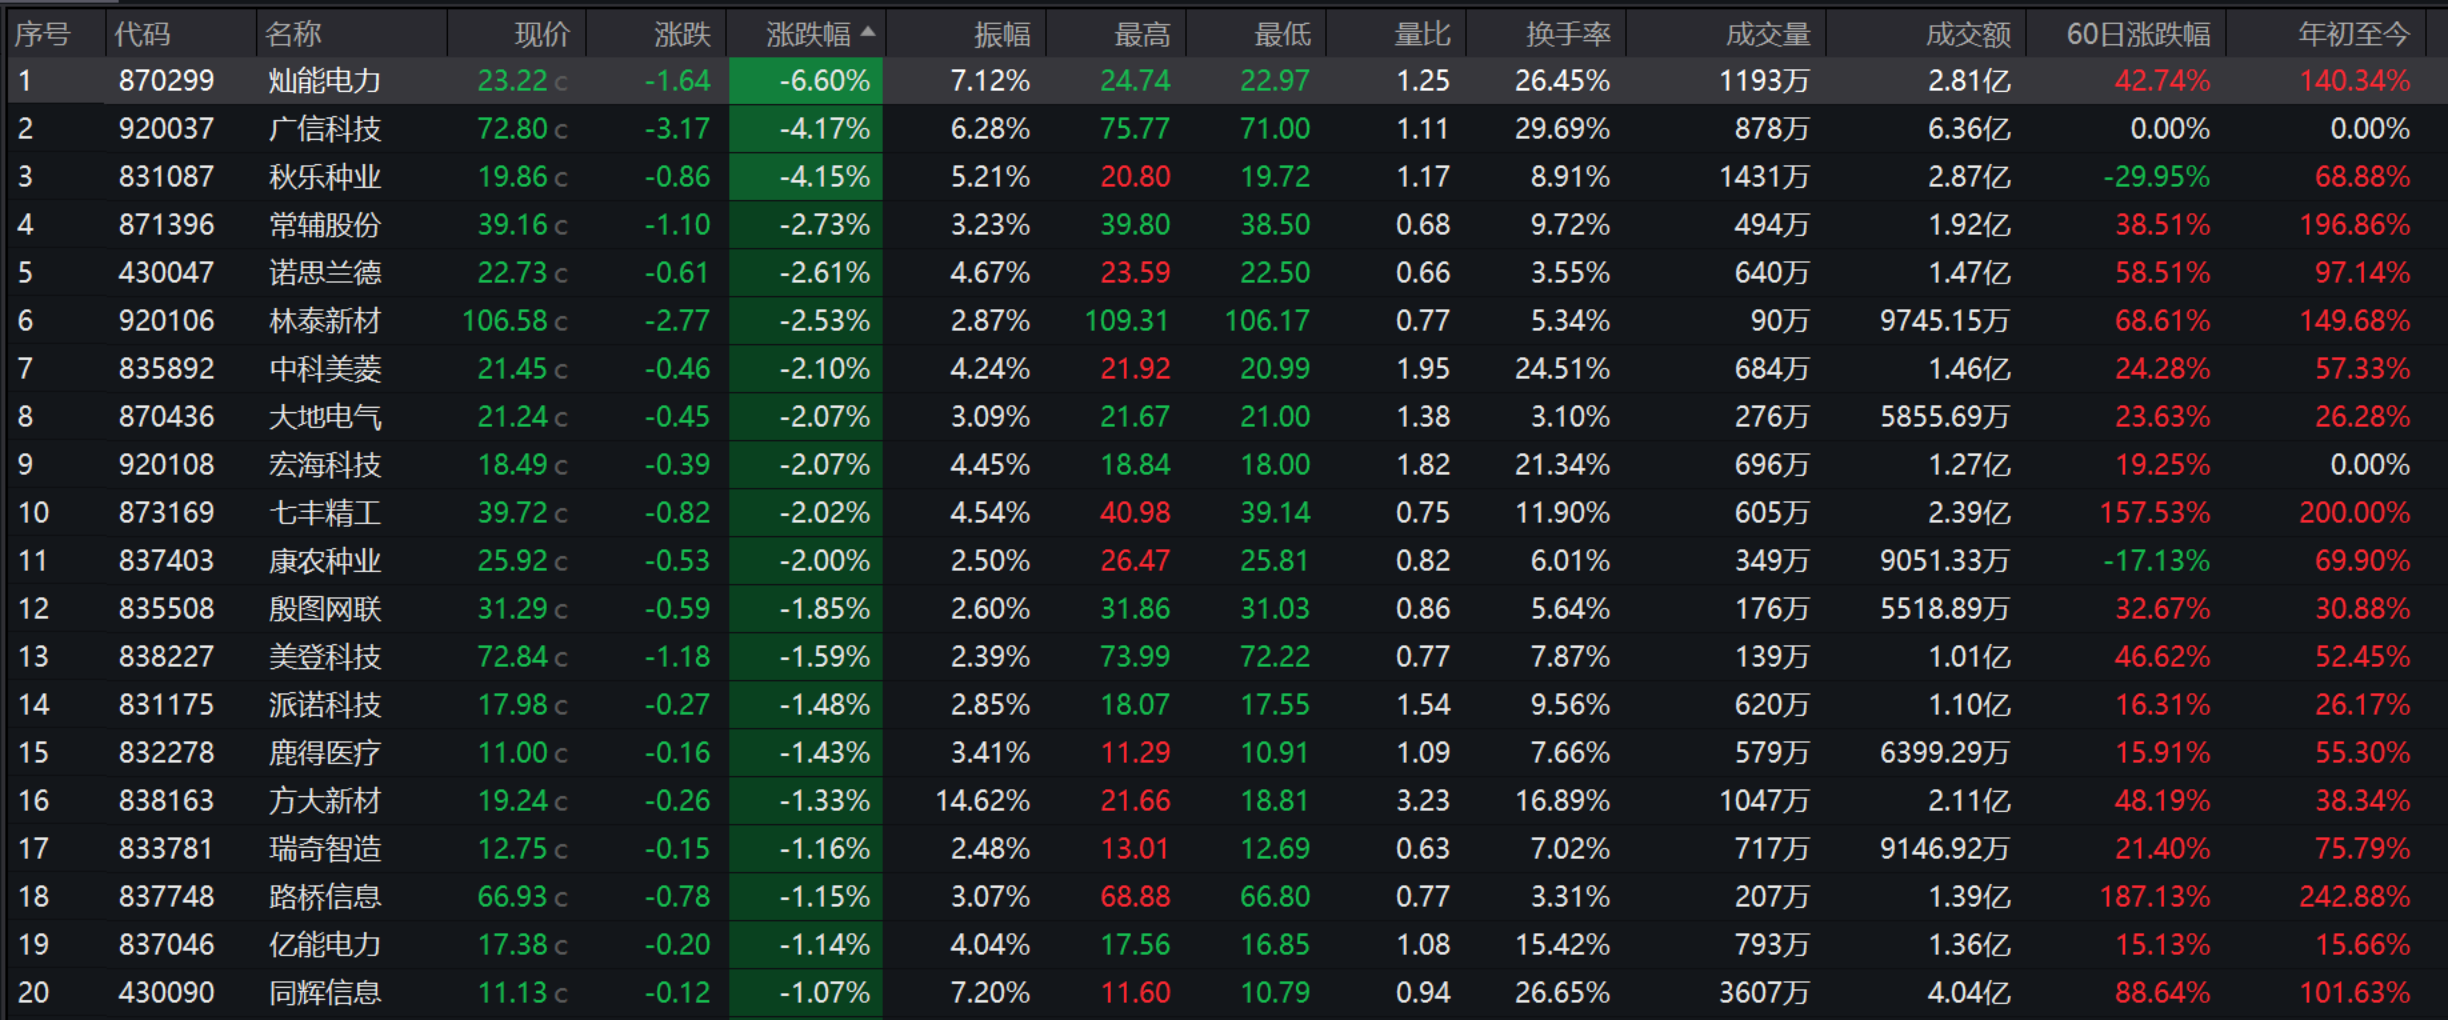Open stock 诺思兰德

[325, 273]
